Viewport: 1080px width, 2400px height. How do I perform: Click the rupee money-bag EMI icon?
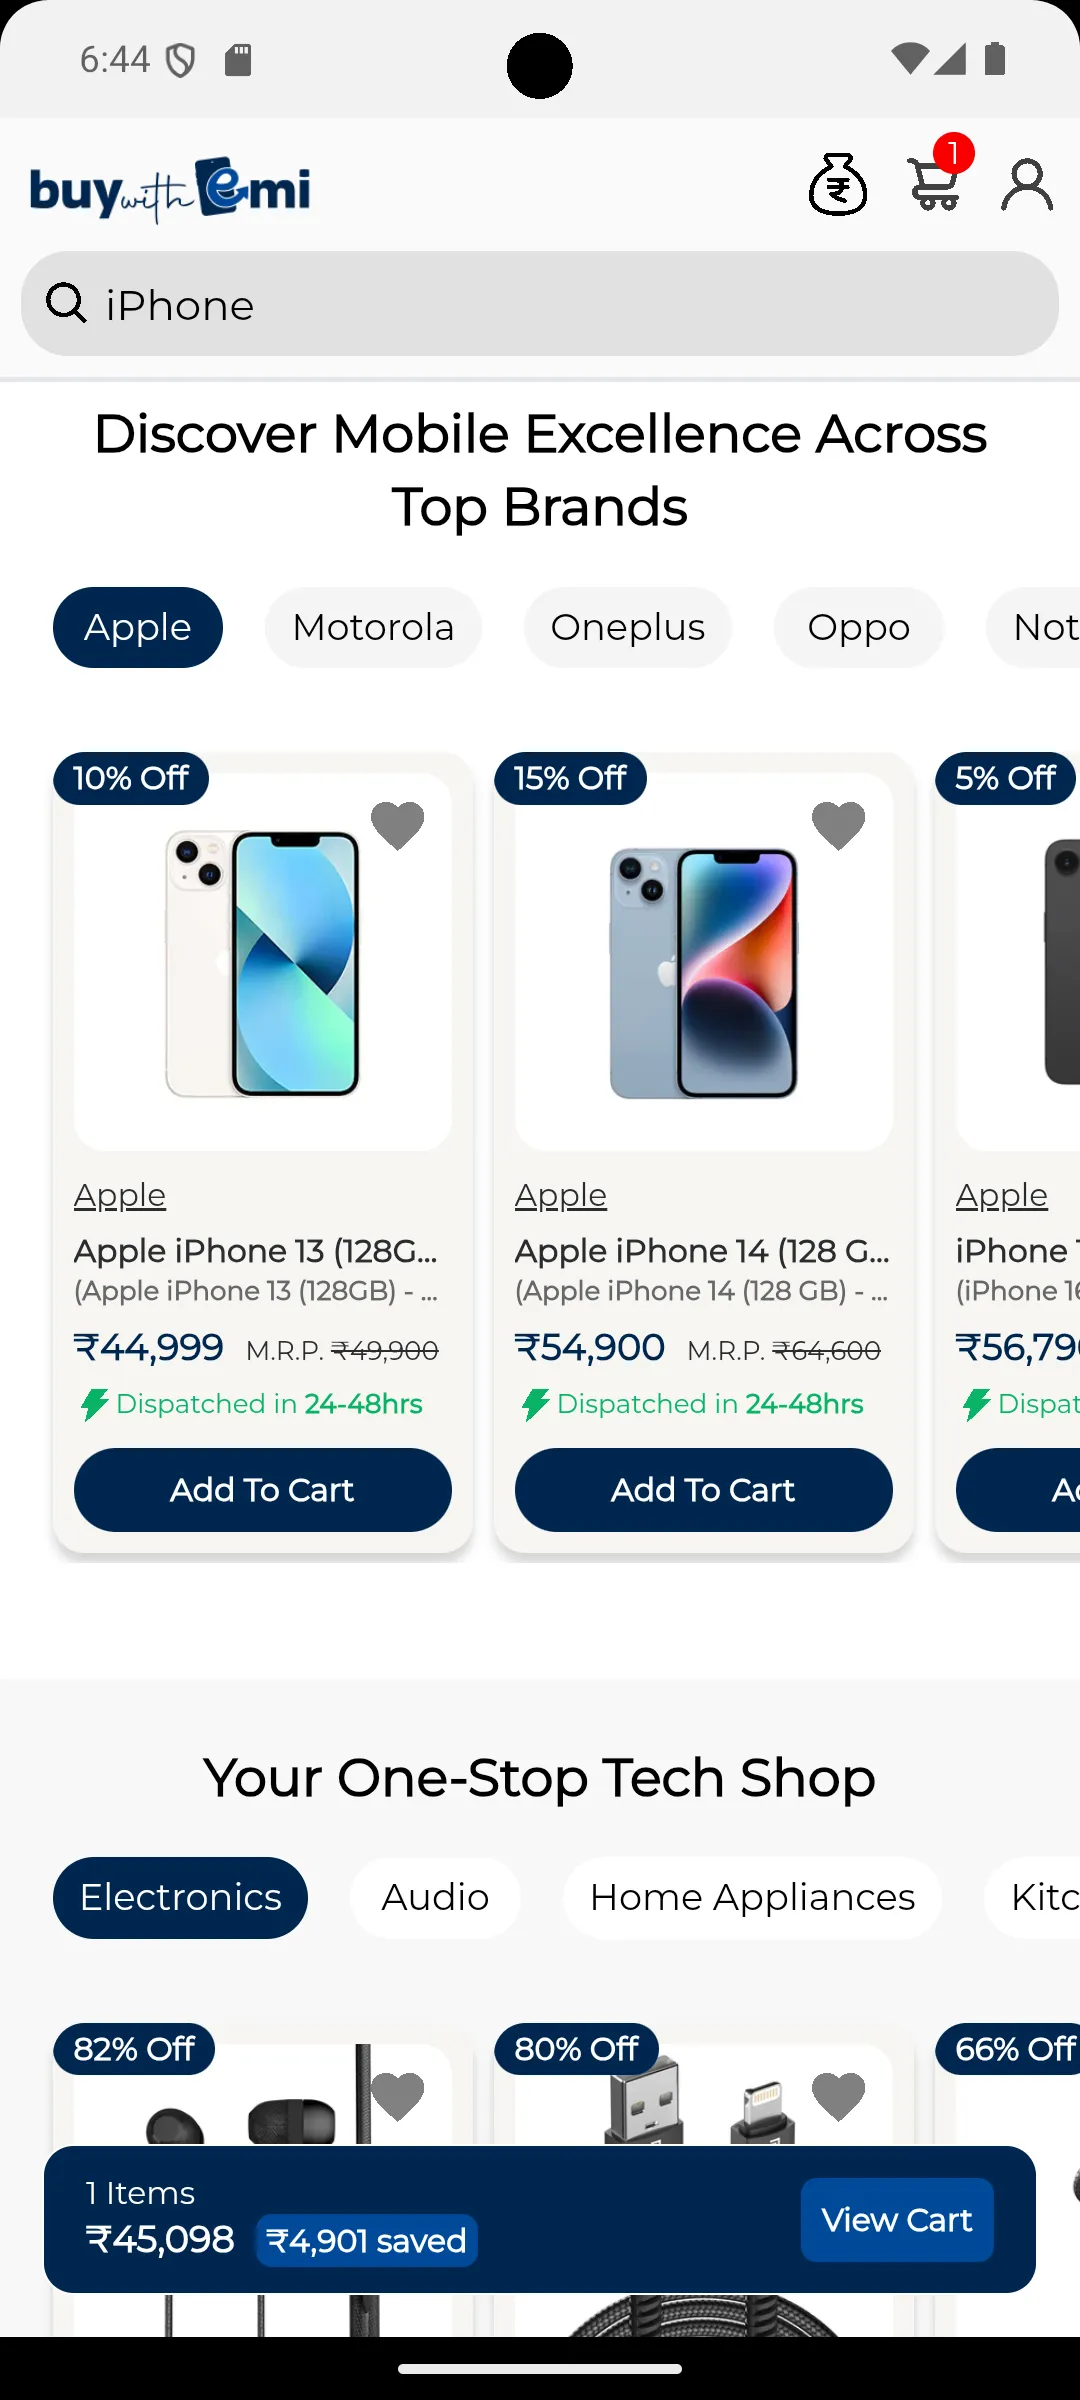838,184
